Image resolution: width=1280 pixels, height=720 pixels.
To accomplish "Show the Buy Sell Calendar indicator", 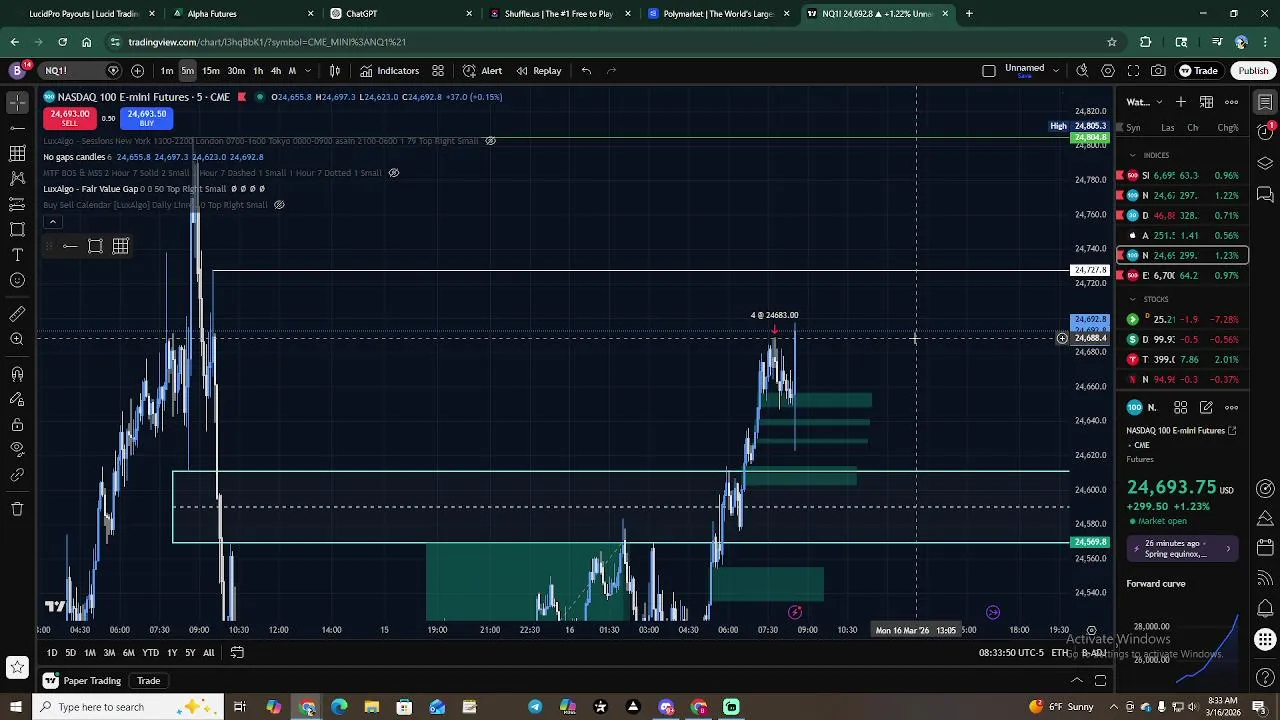I will click(x=279, y=205).
